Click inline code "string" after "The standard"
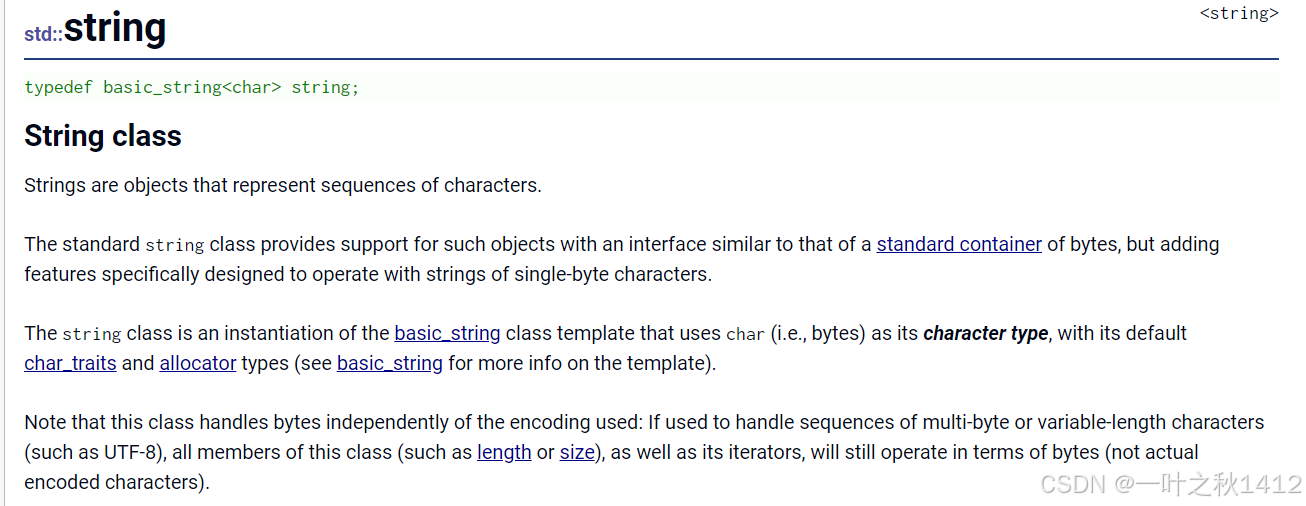This screenshot has width=1306, height=506. 174,245
